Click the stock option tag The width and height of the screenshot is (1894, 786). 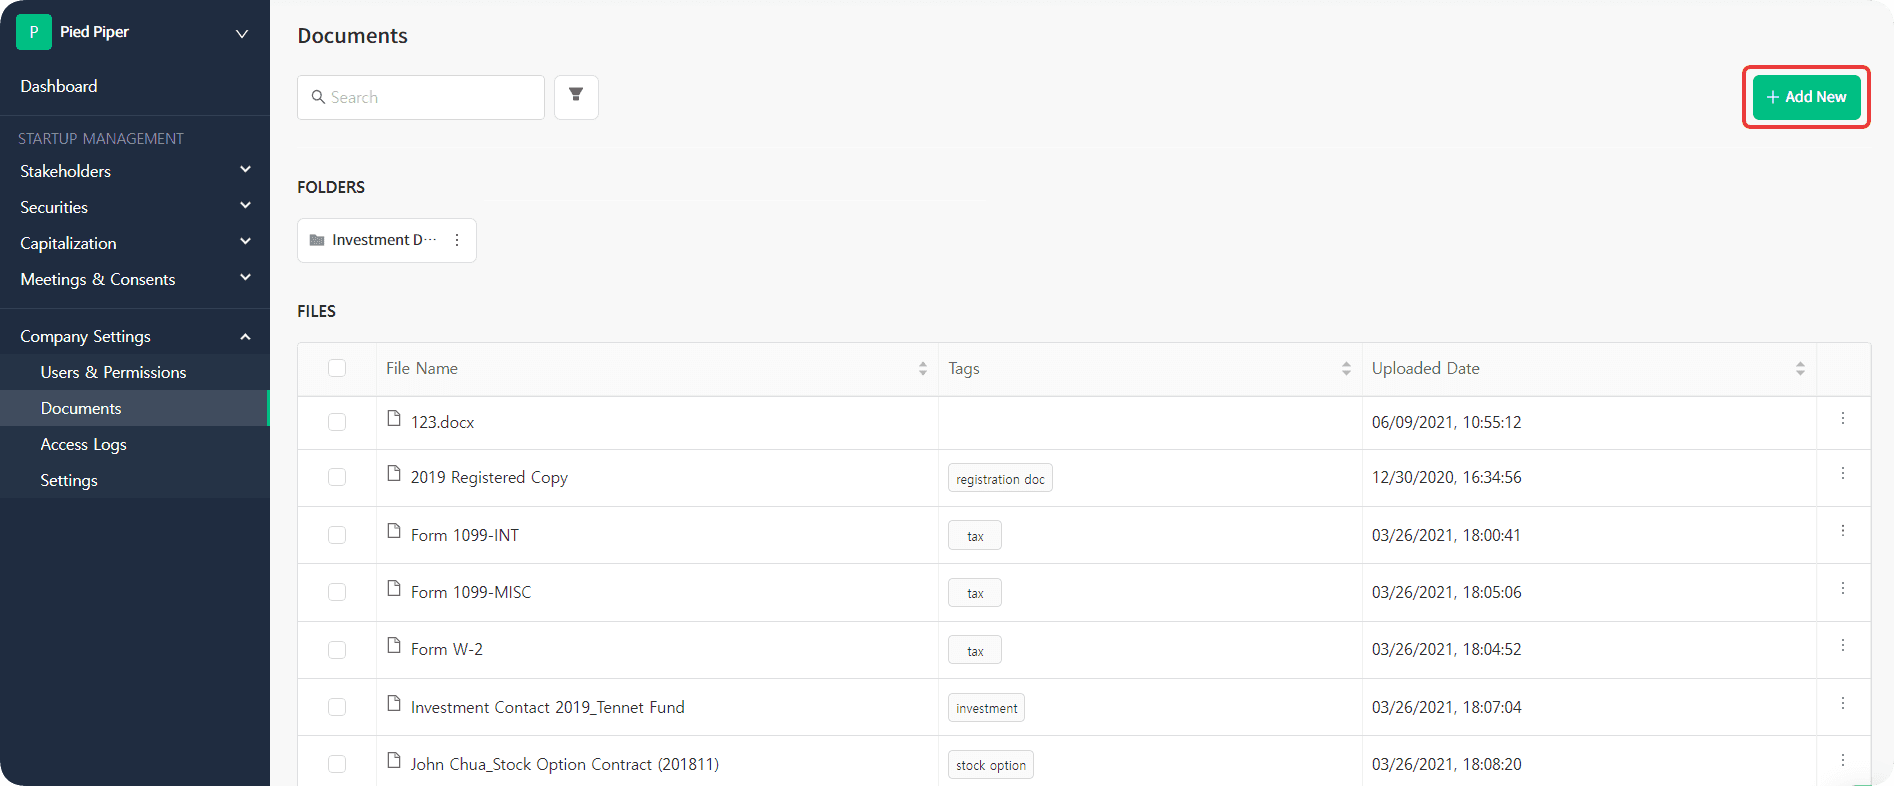pos(991,765)
